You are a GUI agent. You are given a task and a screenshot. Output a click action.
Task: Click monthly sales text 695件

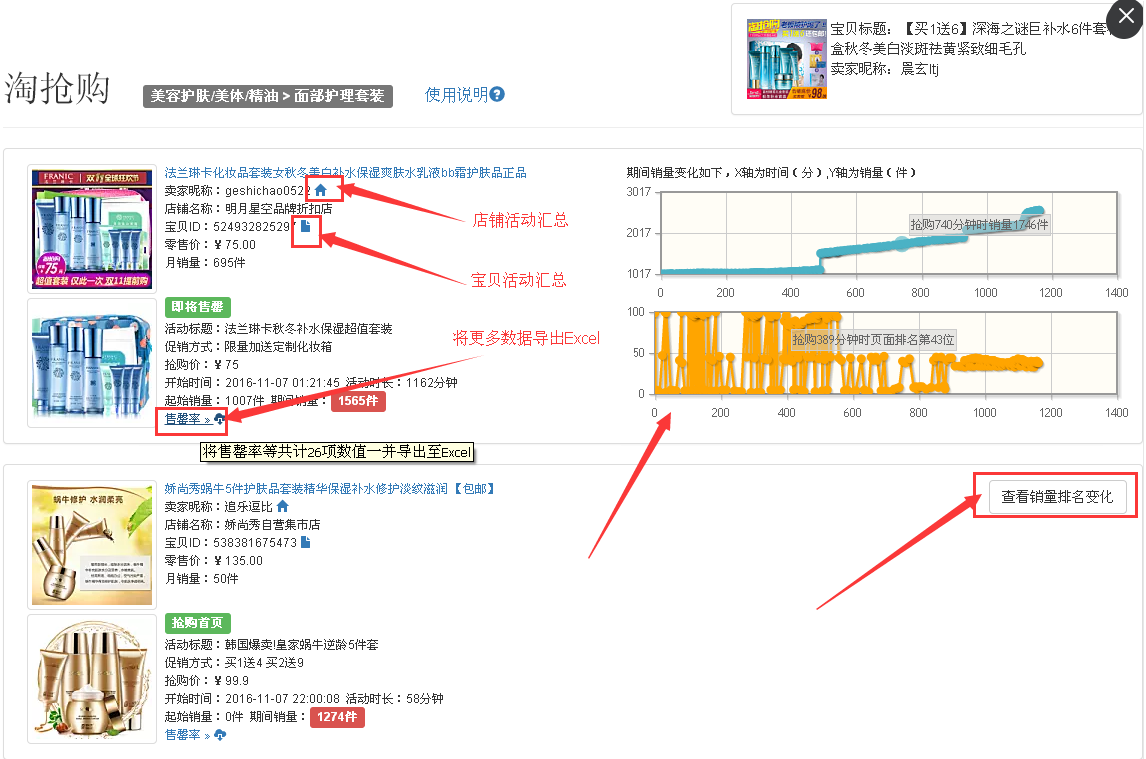[x=229, y=263]
